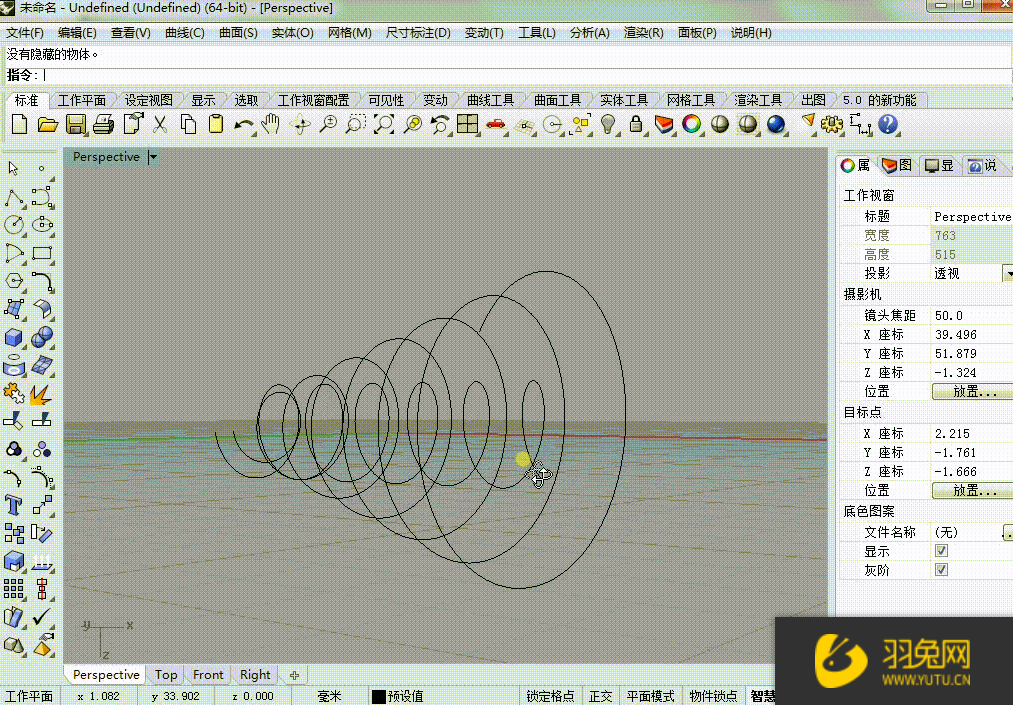This screenshot has width=1013, height=705.
Task: Switch to the Front viewport tab
Action: coord(208,675)
